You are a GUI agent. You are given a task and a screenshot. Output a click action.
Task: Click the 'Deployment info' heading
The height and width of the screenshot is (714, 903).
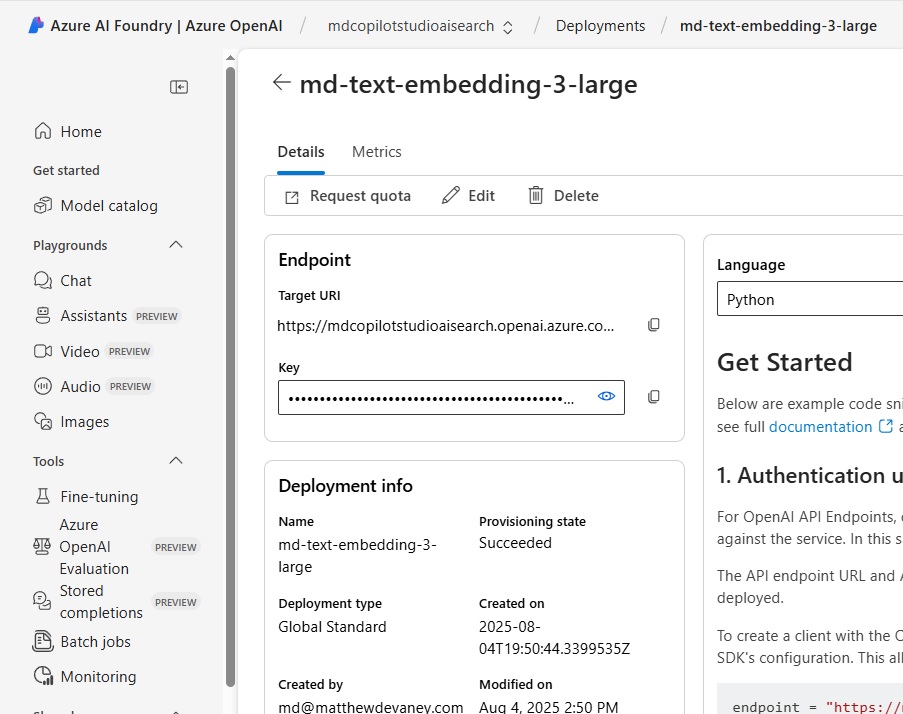click(345, 486)
